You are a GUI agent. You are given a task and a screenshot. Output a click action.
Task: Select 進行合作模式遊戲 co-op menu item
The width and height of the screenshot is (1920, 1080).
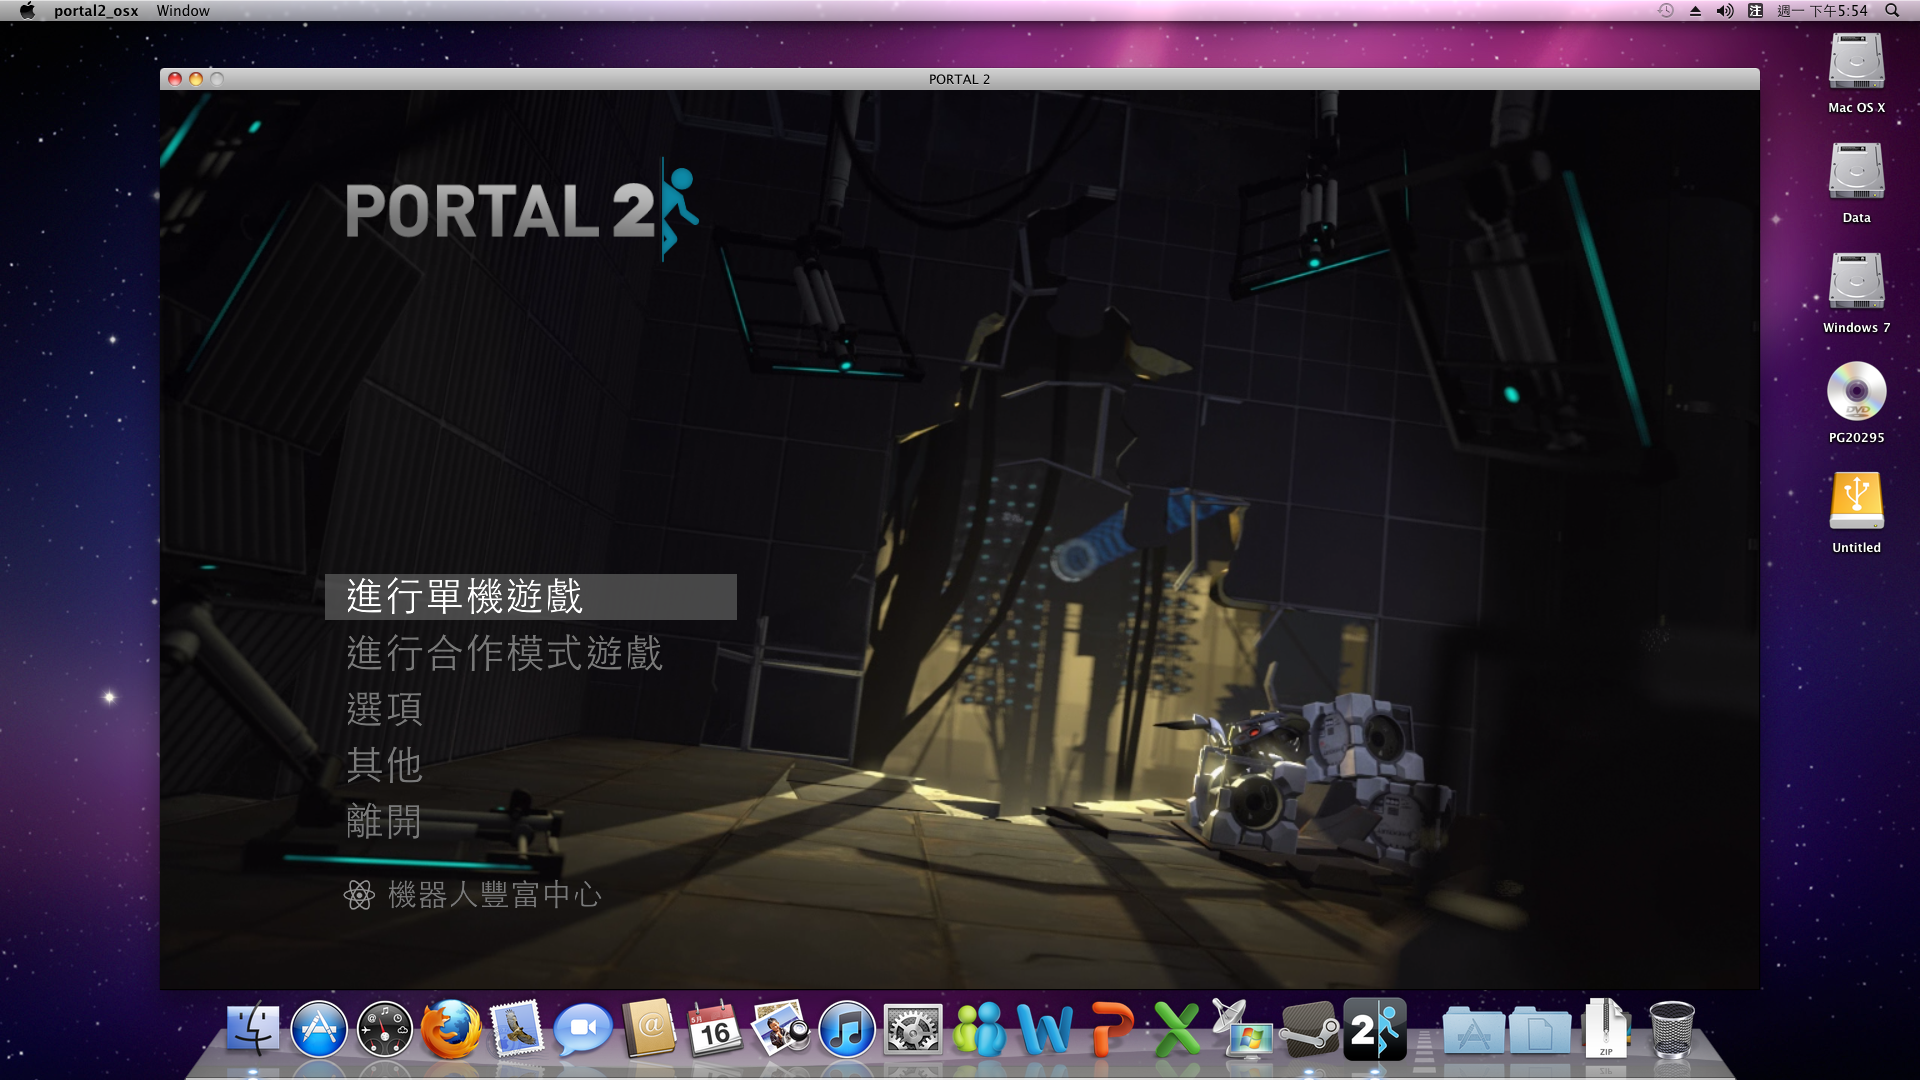tap(504, 654)
